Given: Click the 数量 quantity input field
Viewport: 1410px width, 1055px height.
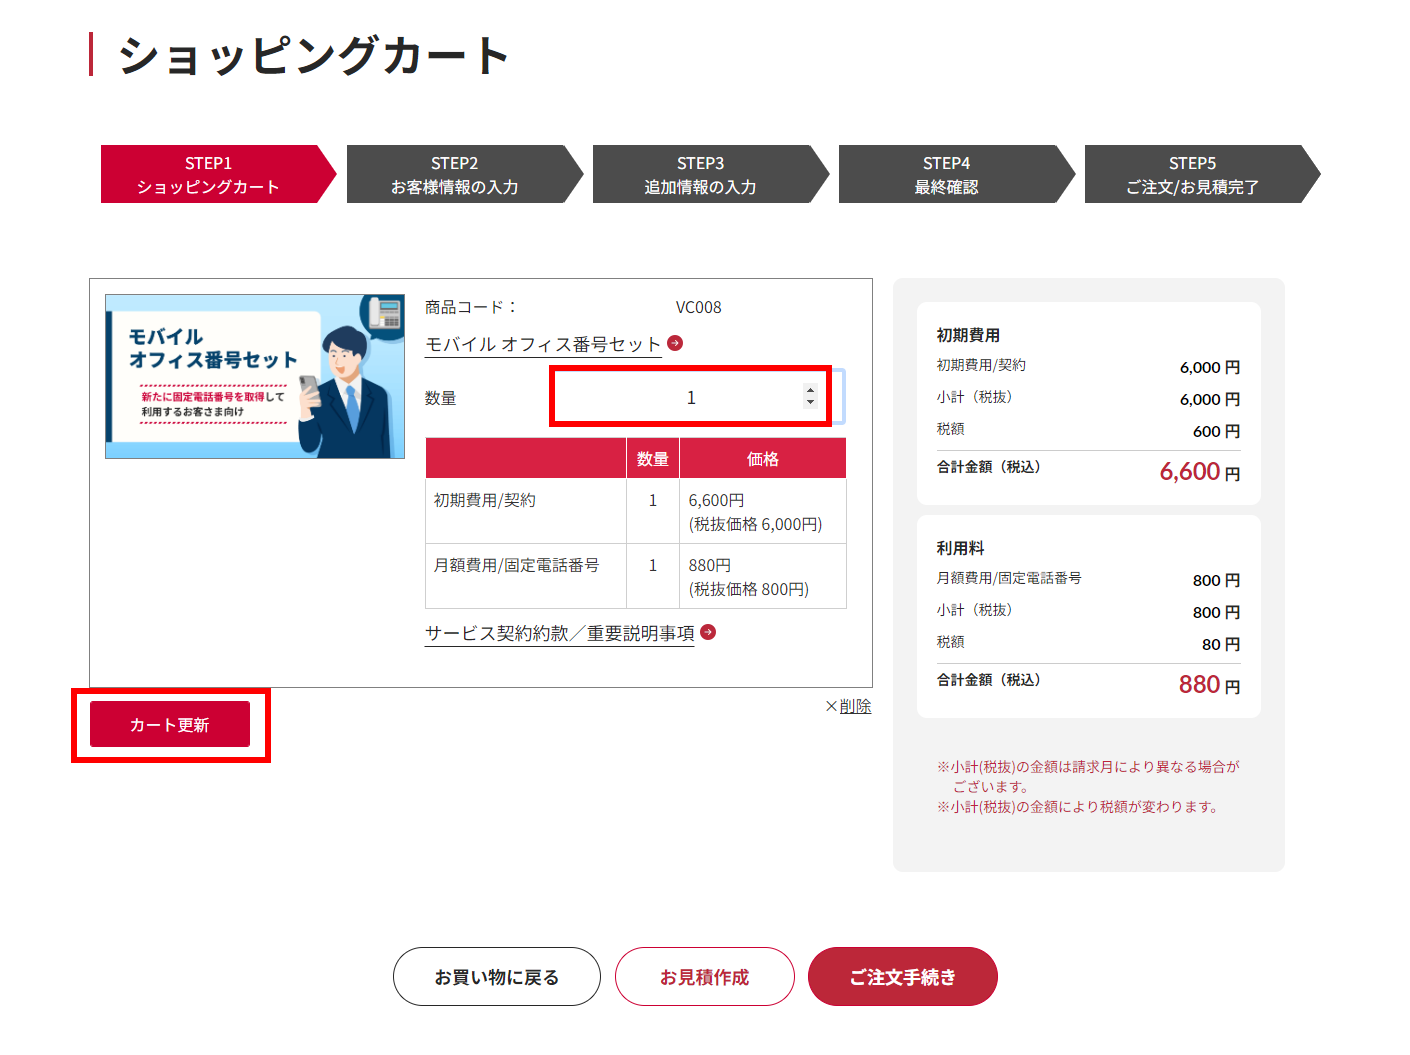Looking at the screenshot, I should click(x=680, y=397).
